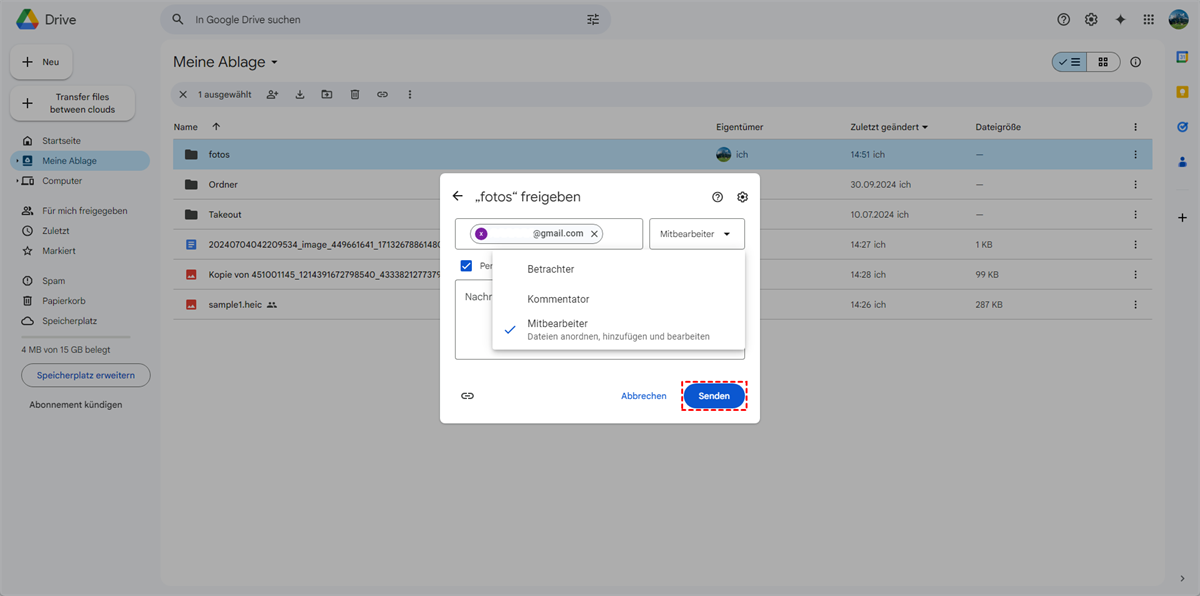Click the trash icon in selection toolbar
1200x596 pixels.
coord(355,94)
